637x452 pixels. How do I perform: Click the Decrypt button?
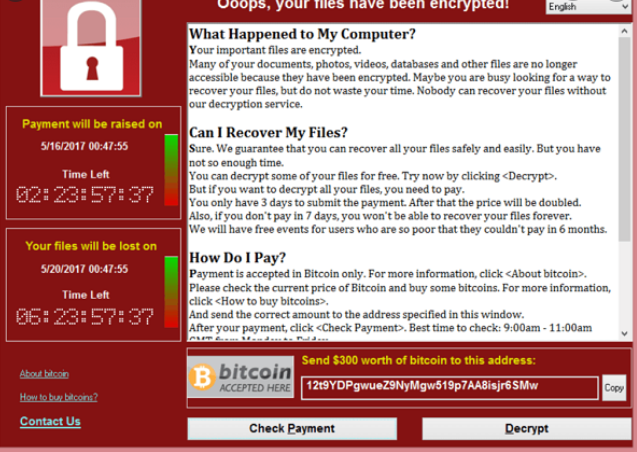[527, 428]
